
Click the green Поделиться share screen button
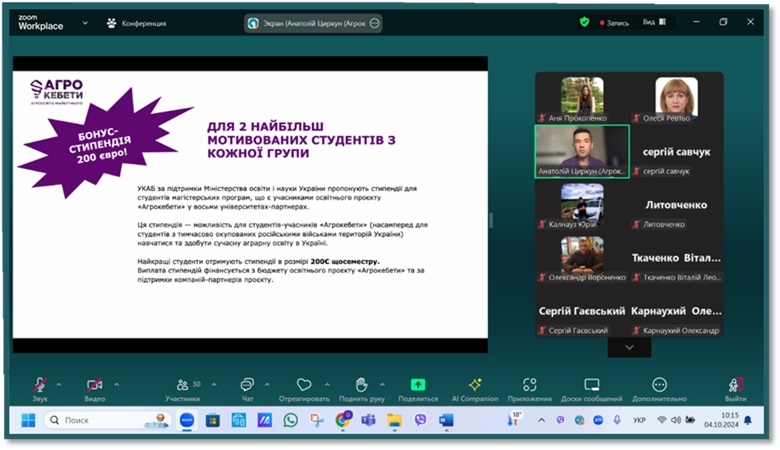coord(418,389)
